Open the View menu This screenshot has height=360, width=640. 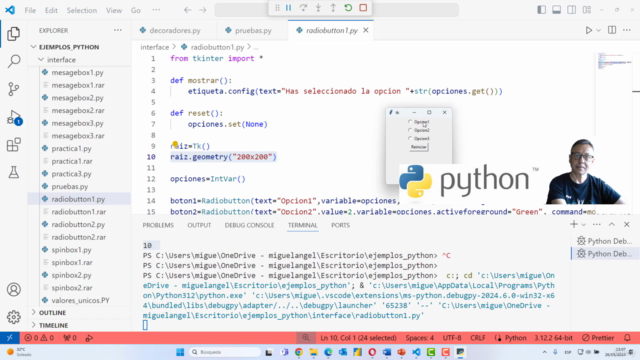[x=114, y=10]
